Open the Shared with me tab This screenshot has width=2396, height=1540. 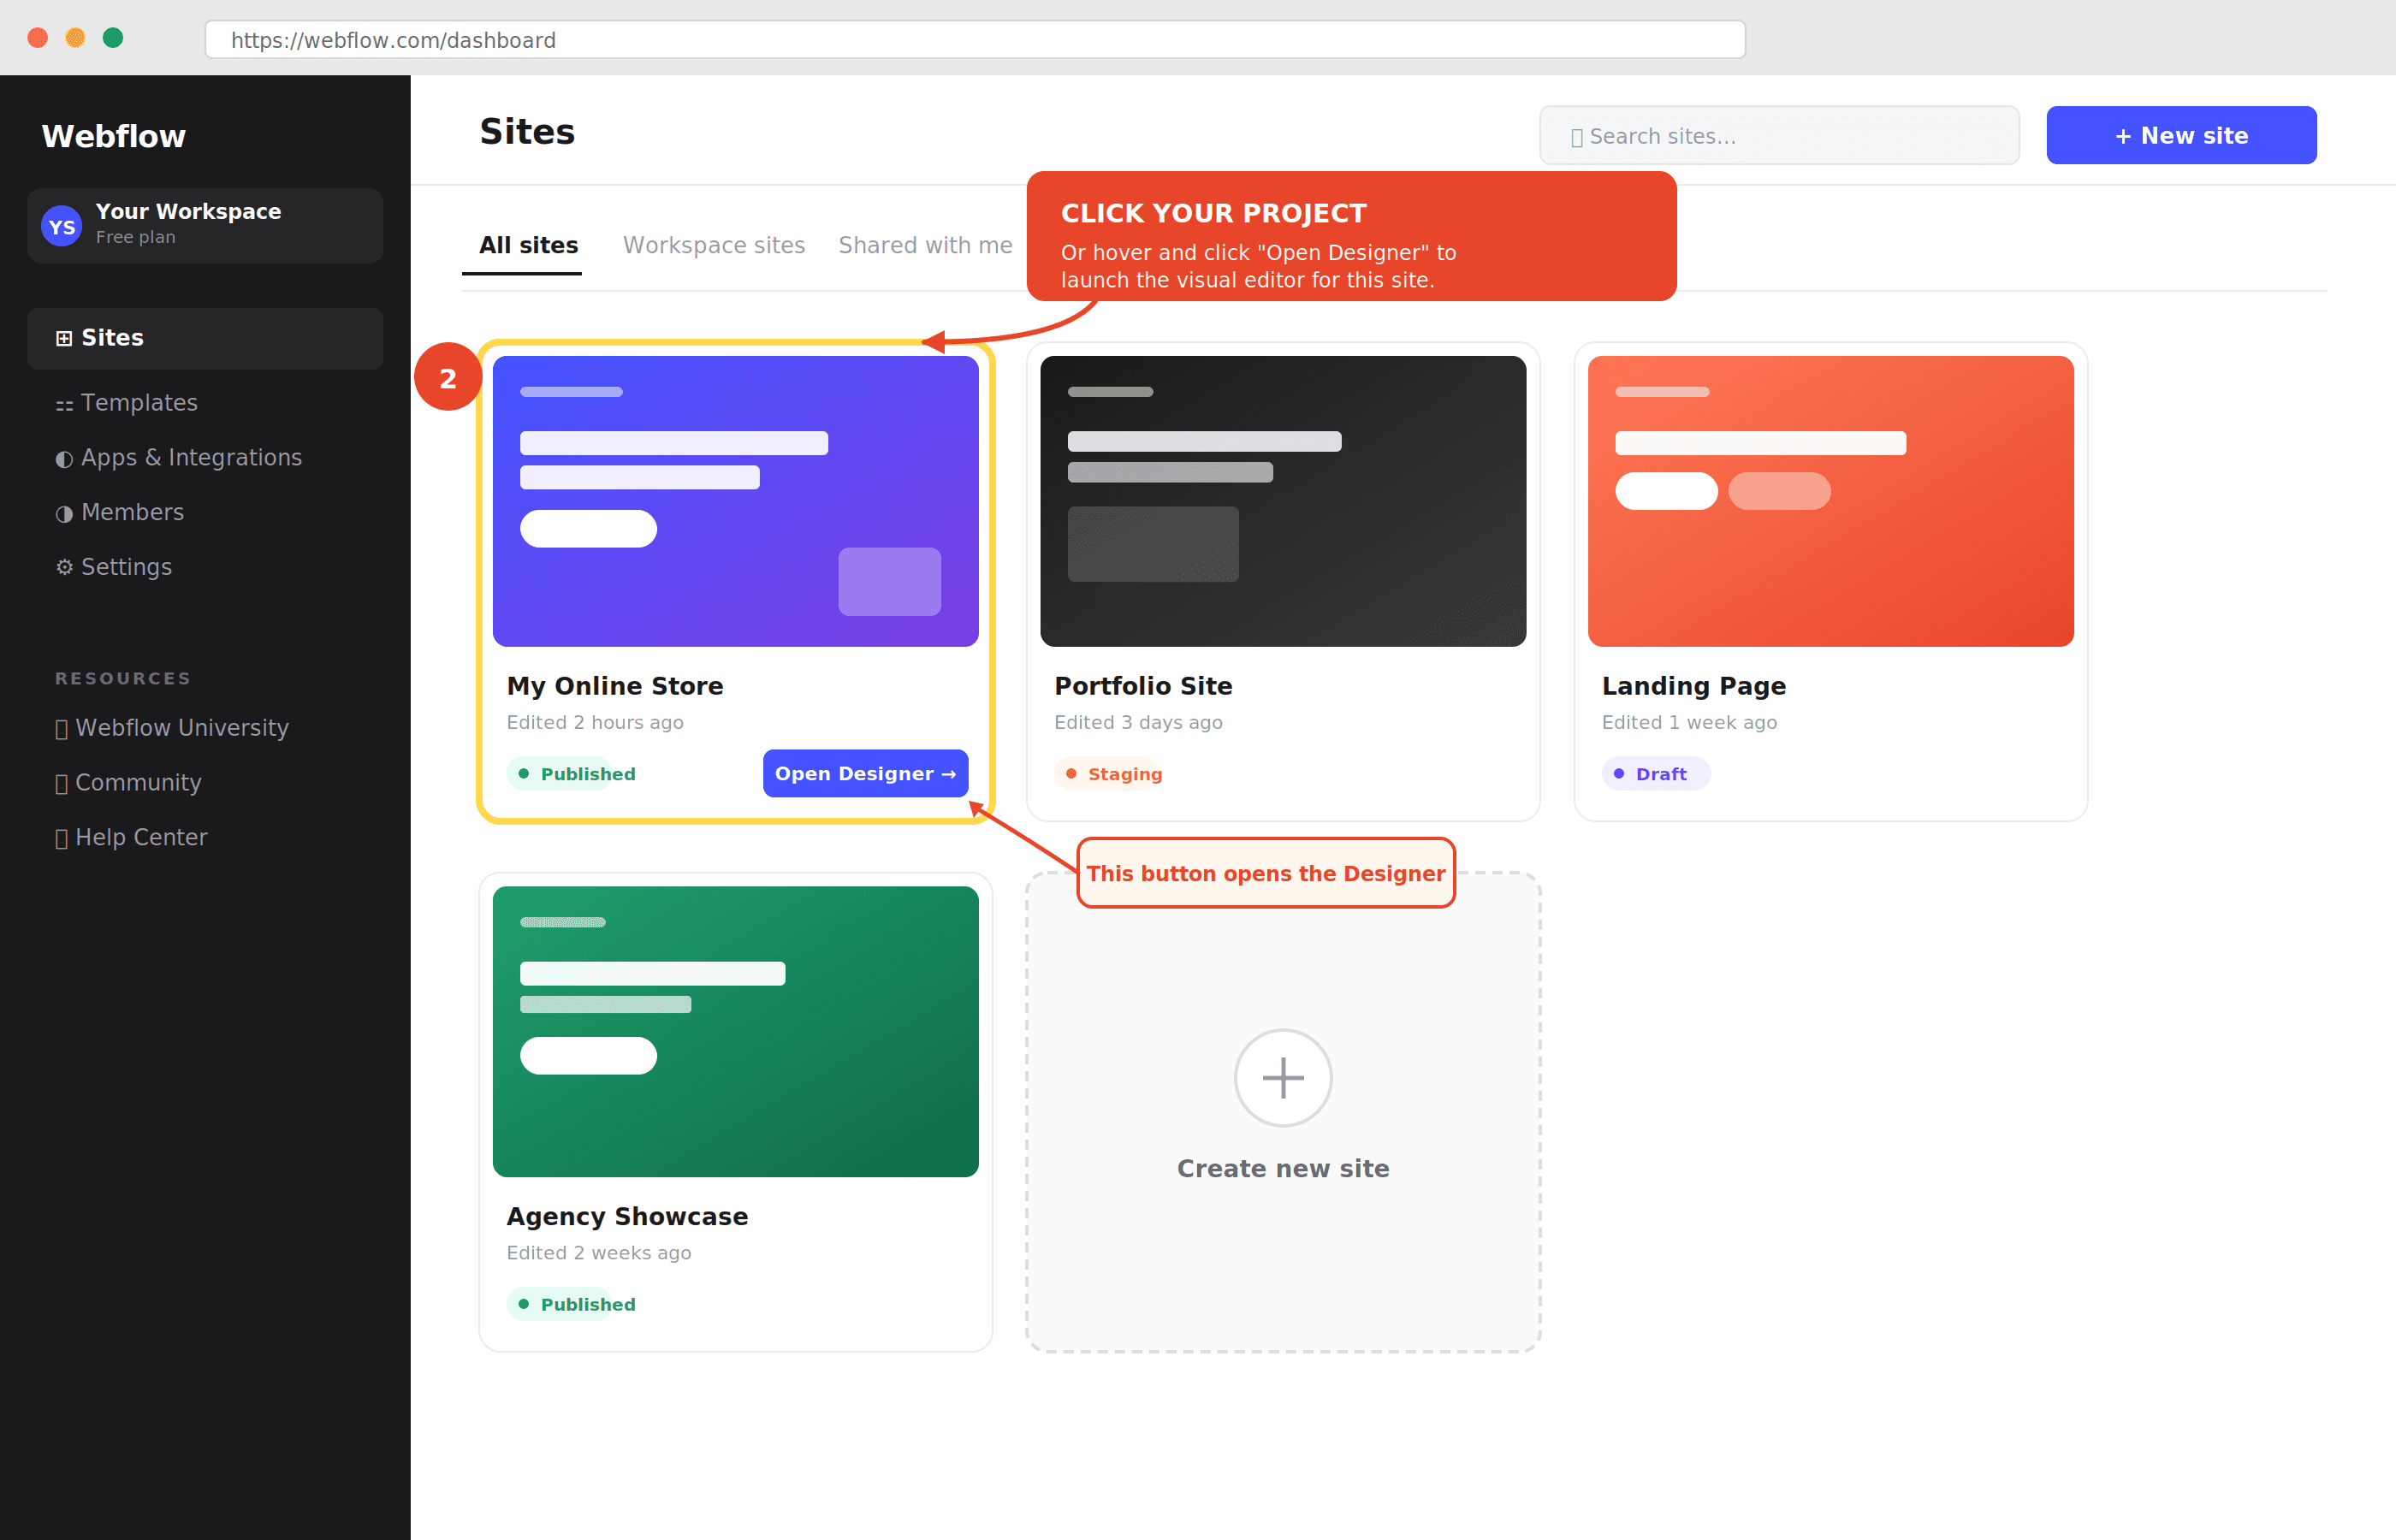924,245
